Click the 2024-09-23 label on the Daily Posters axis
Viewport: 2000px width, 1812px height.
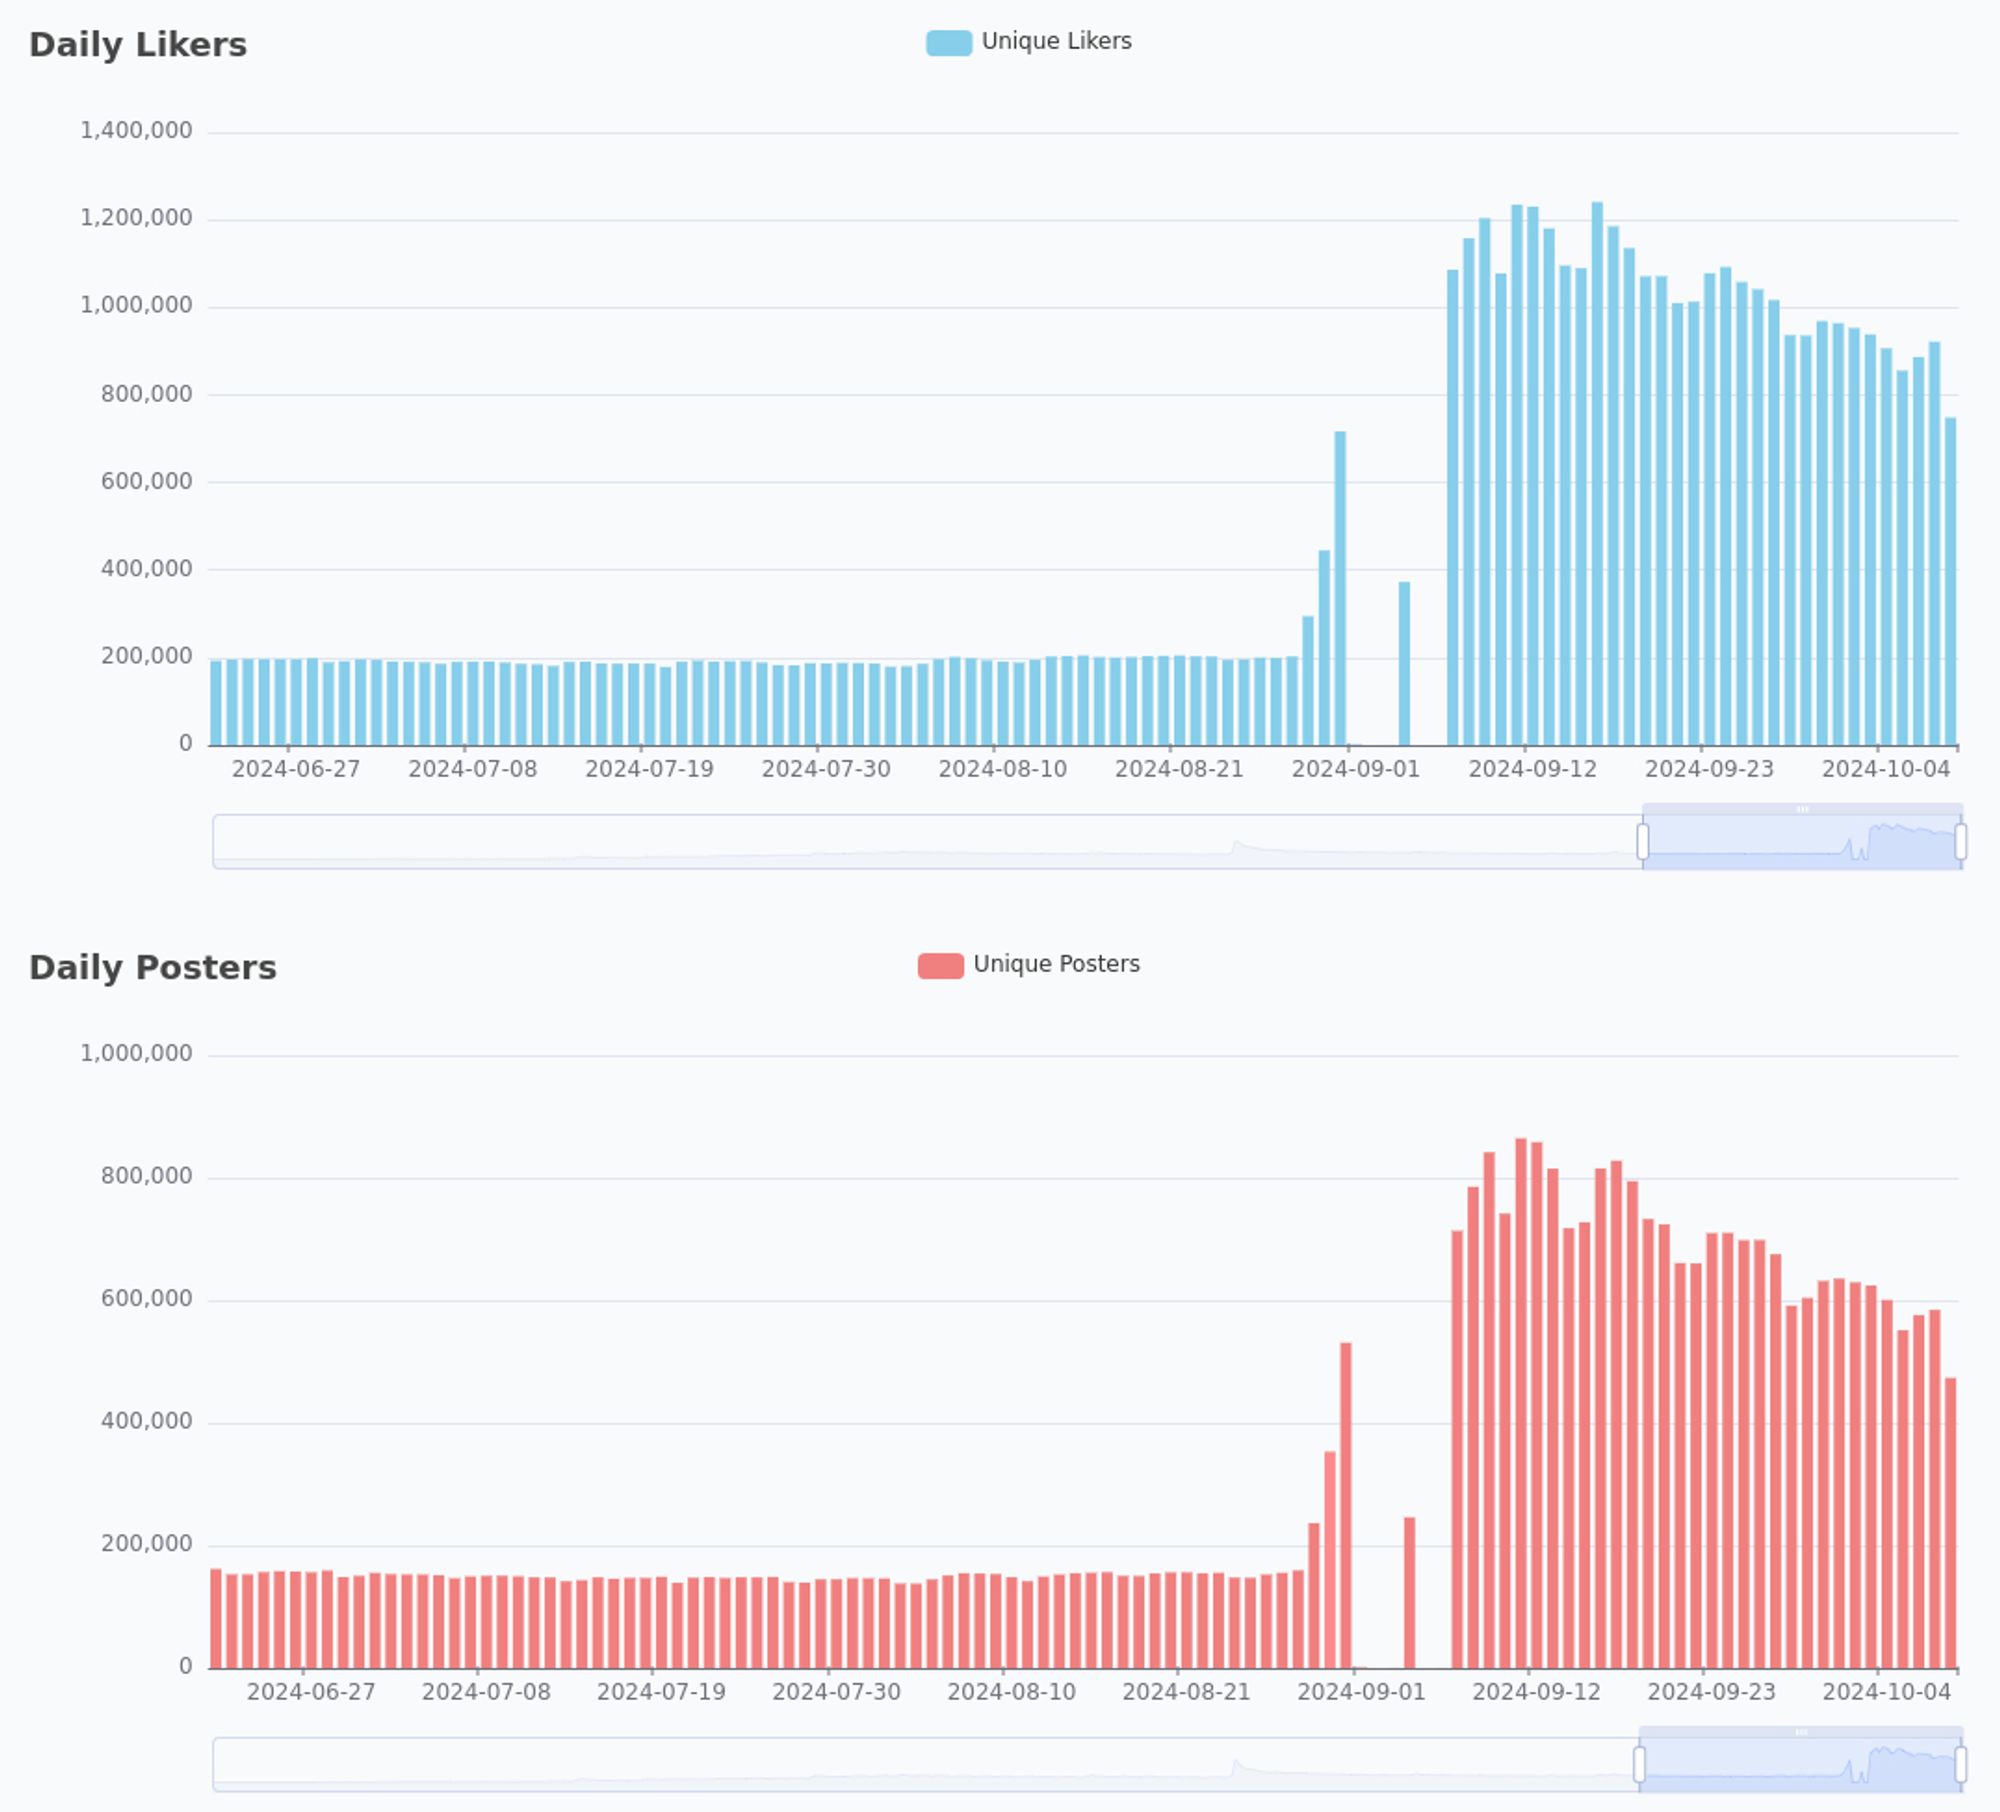[1711, 1691]
